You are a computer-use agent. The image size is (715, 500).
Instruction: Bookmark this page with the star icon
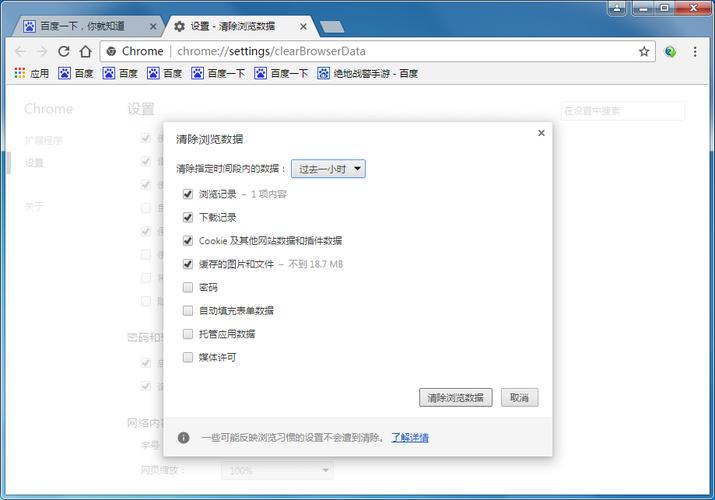point(644,52)
